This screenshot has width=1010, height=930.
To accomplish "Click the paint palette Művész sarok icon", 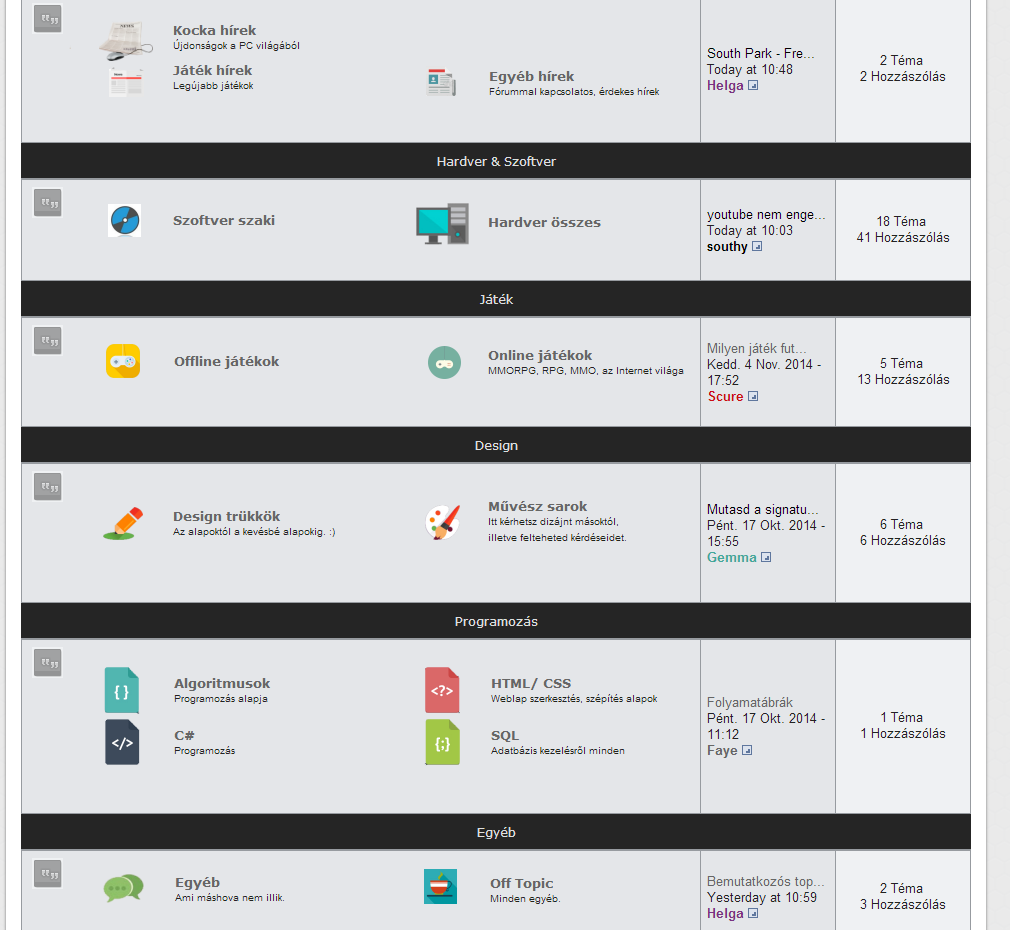I will pyautogui.click(x=443, y=522).
